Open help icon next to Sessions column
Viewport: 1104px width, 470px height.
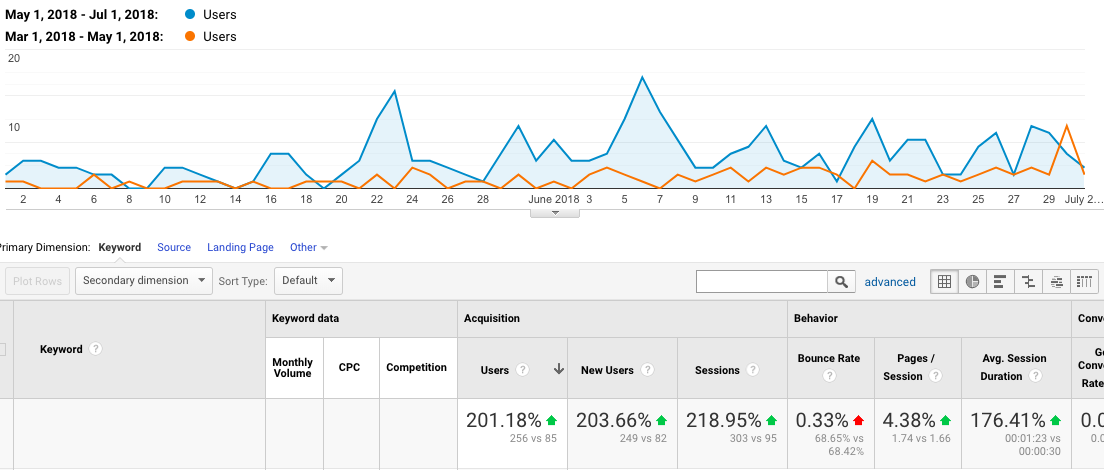[x=753, y=370]
